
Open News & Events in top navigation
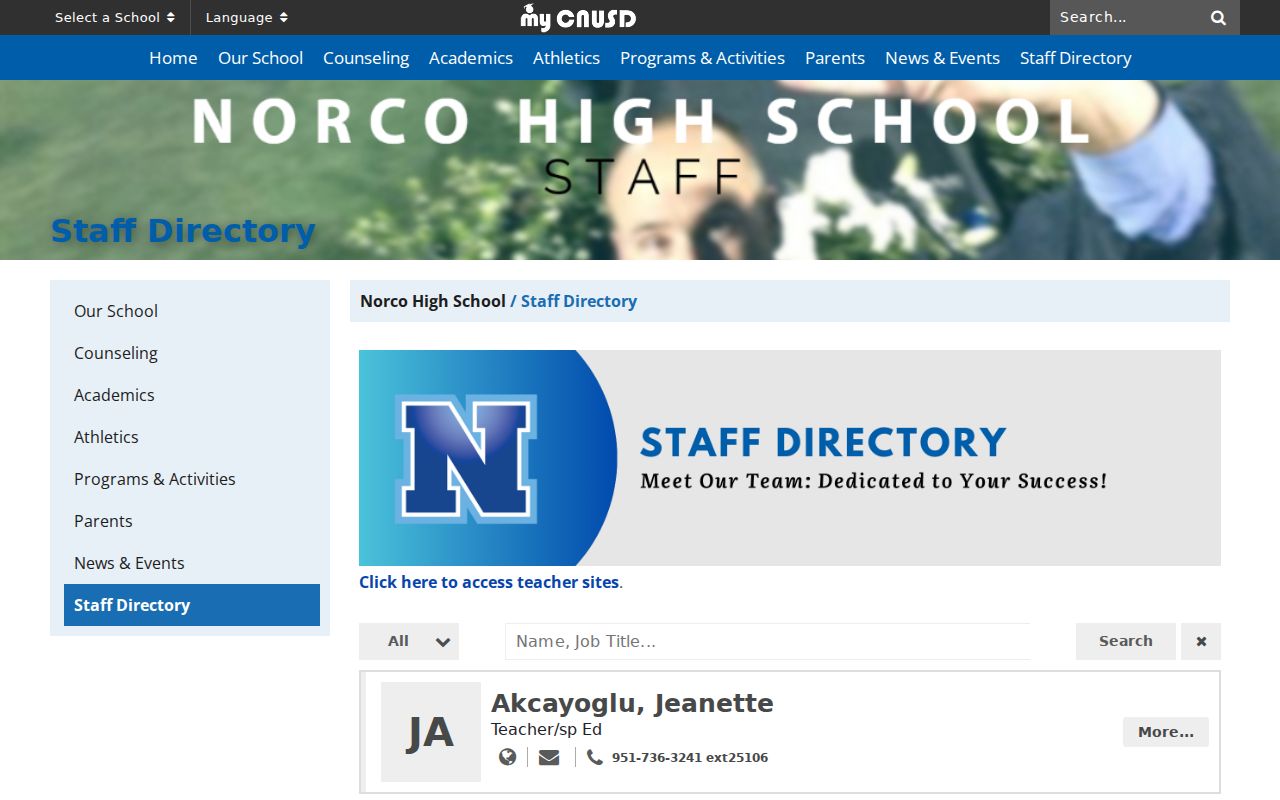[942, 58]
